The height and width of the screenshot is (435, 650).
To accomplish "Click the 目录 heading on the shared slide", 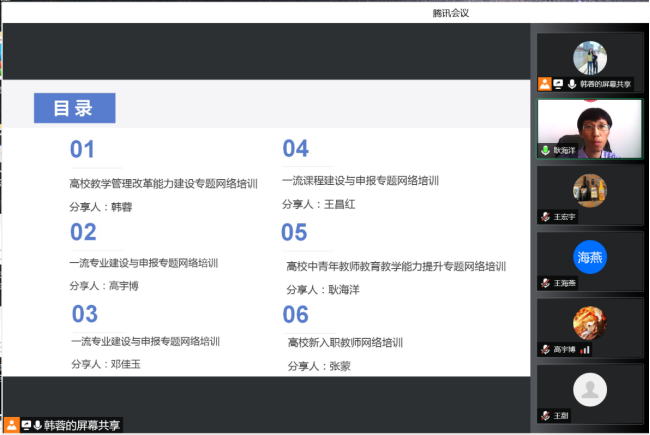I will click(75, 108).
